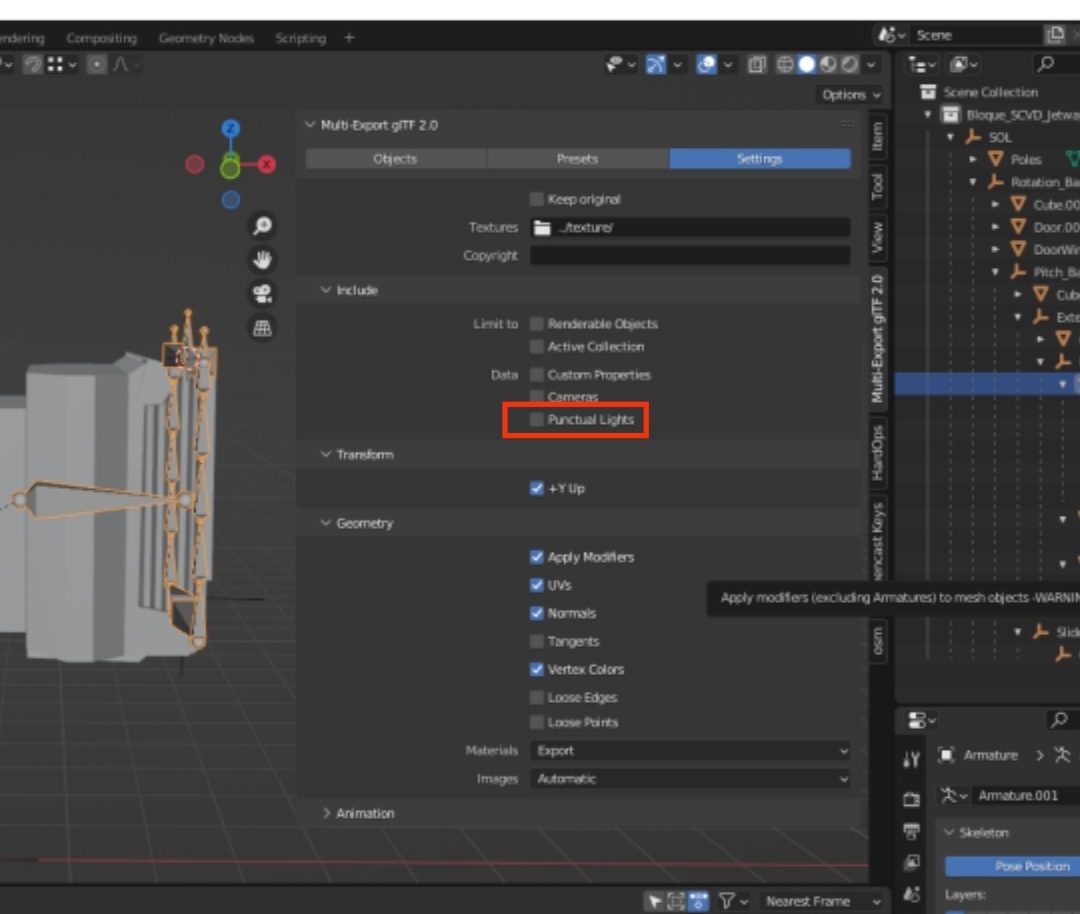
Task: Click the Pose Position button
Action: coord(1030,866)
